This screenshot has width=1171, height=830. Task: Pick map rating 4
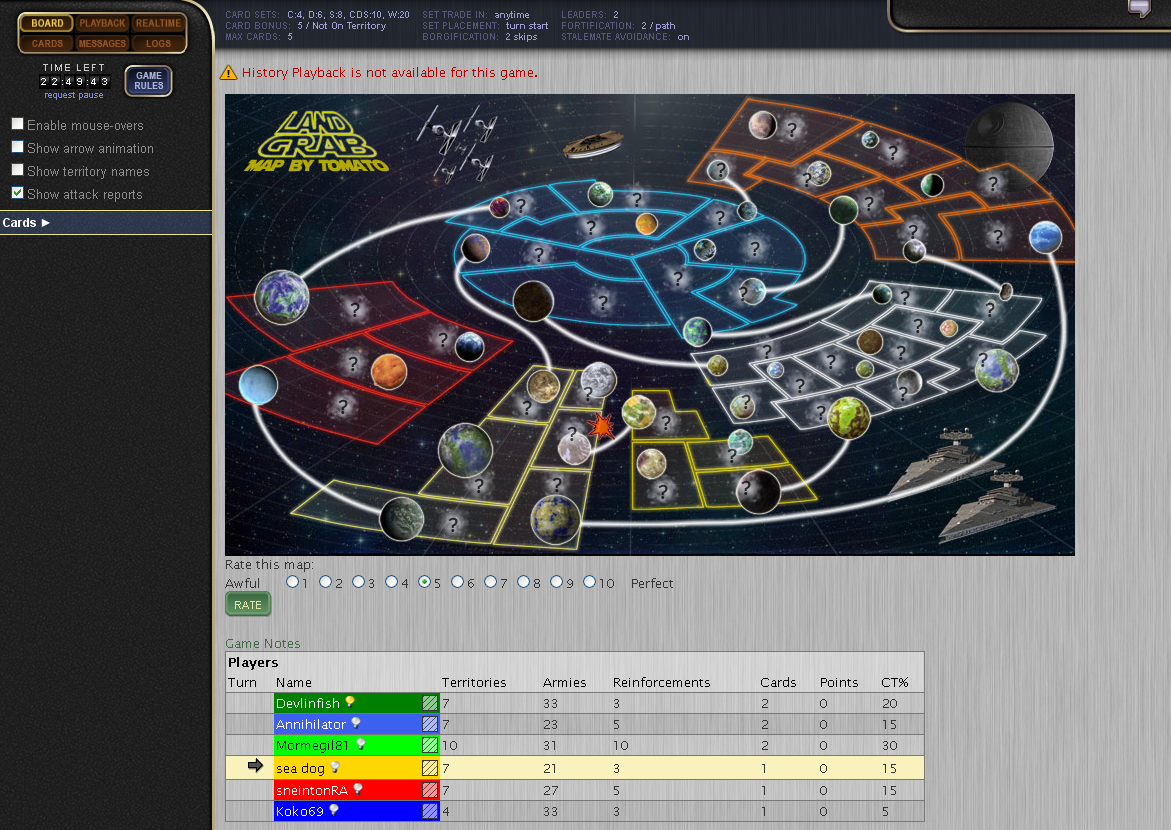391,582
